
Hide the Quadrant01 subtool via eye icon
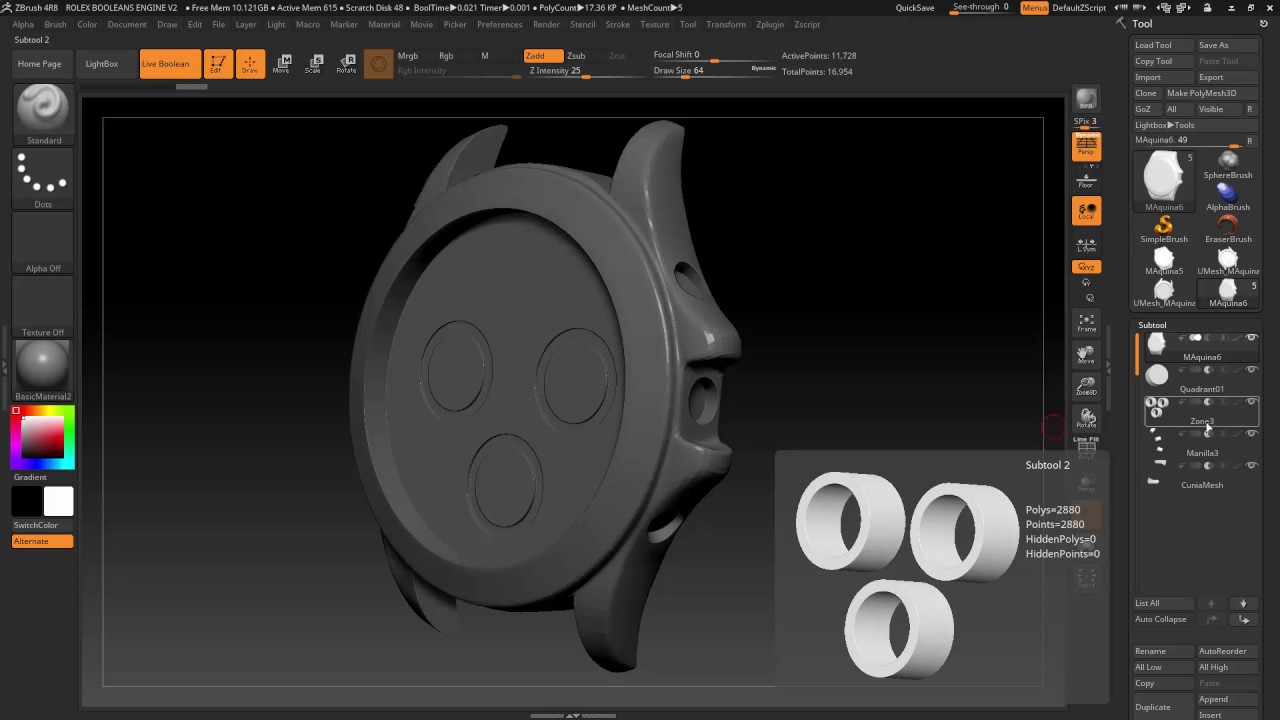[x=1251, y=370]
